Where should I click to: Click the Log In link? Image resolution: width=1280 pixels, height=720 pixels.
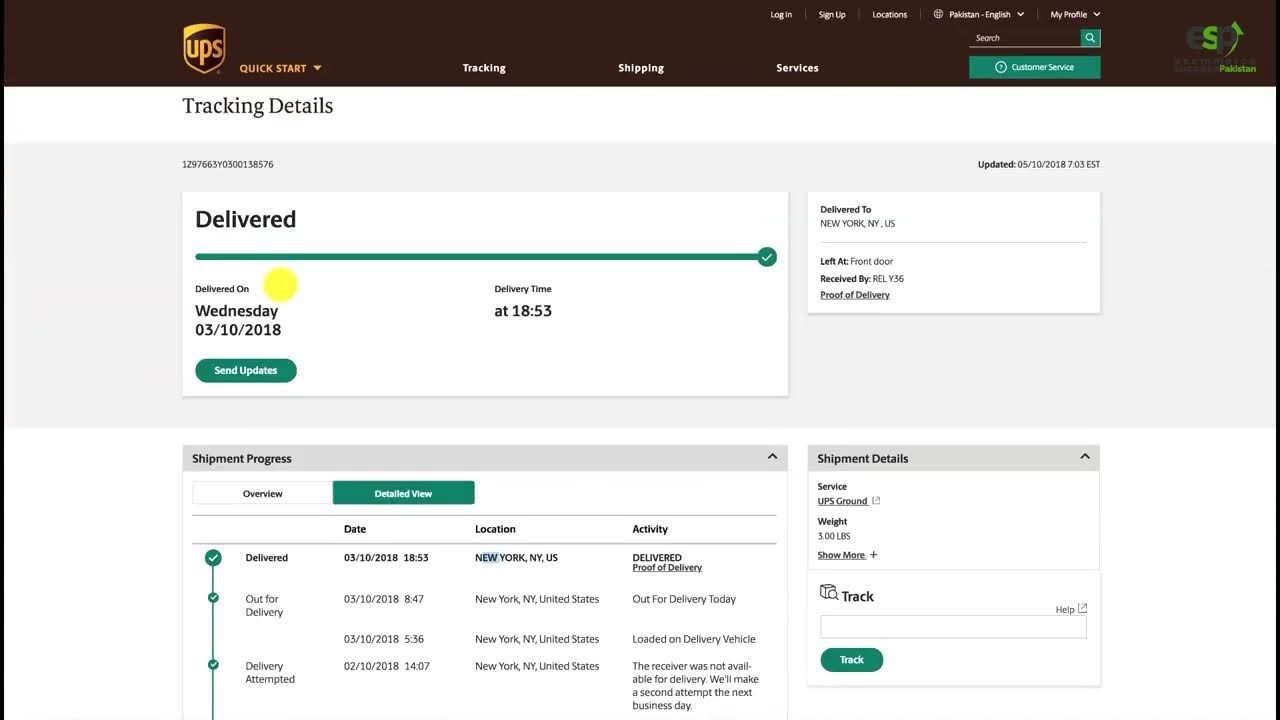781,14
